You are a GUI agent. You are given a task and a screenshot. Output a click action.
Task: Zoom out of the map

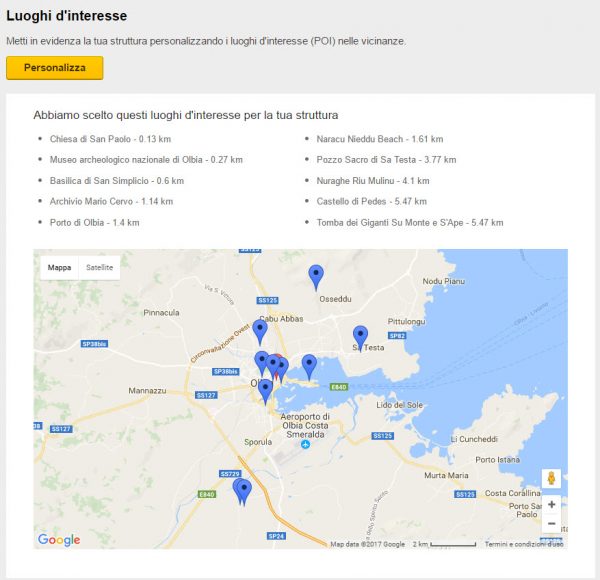[x=551, y=523]
